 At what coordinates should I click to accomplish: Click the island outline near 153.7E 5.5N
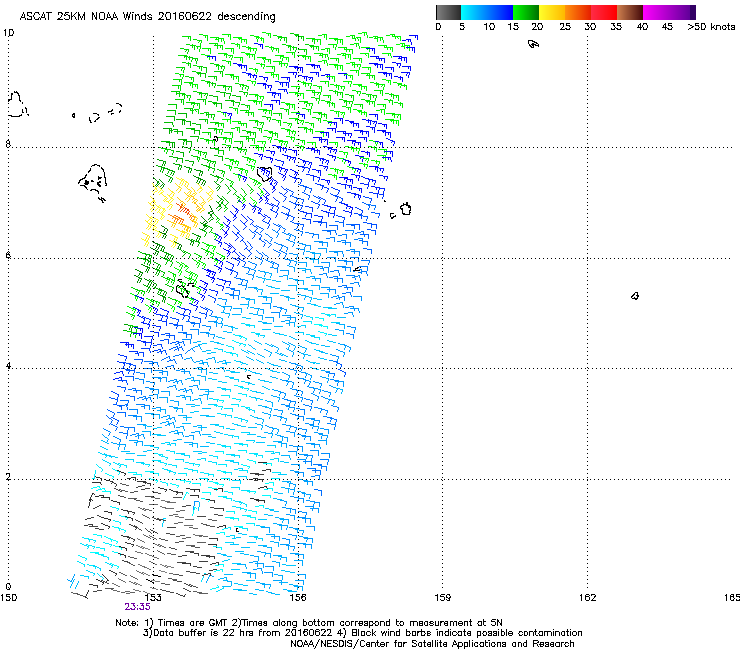click(183, 288)
